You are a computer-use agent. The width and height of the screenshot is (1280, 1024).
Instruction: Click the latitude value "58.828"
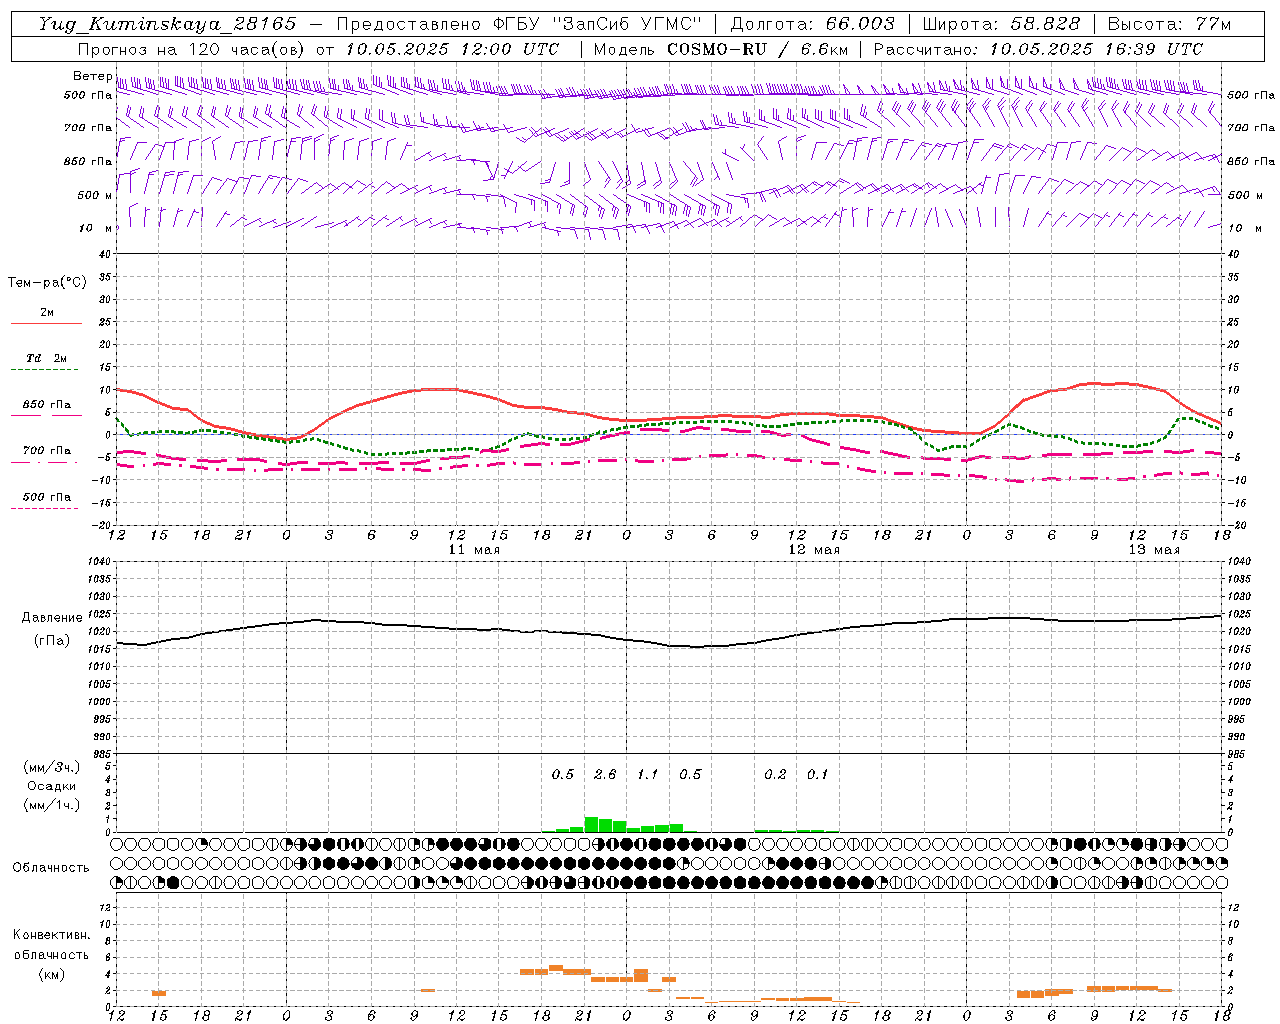click(x=1046, y=24)
